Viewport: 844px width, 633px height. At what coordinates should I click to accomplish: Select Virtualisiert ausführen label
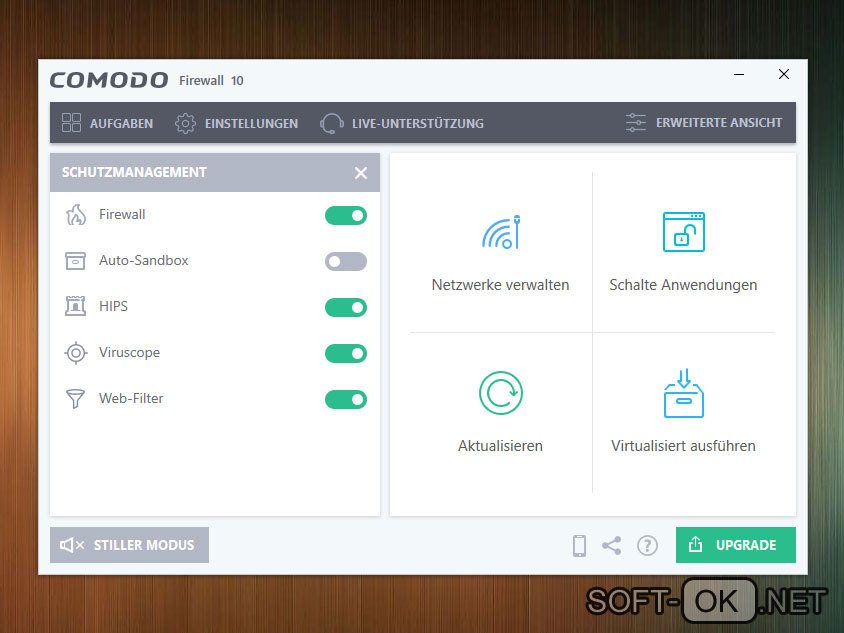683,446
